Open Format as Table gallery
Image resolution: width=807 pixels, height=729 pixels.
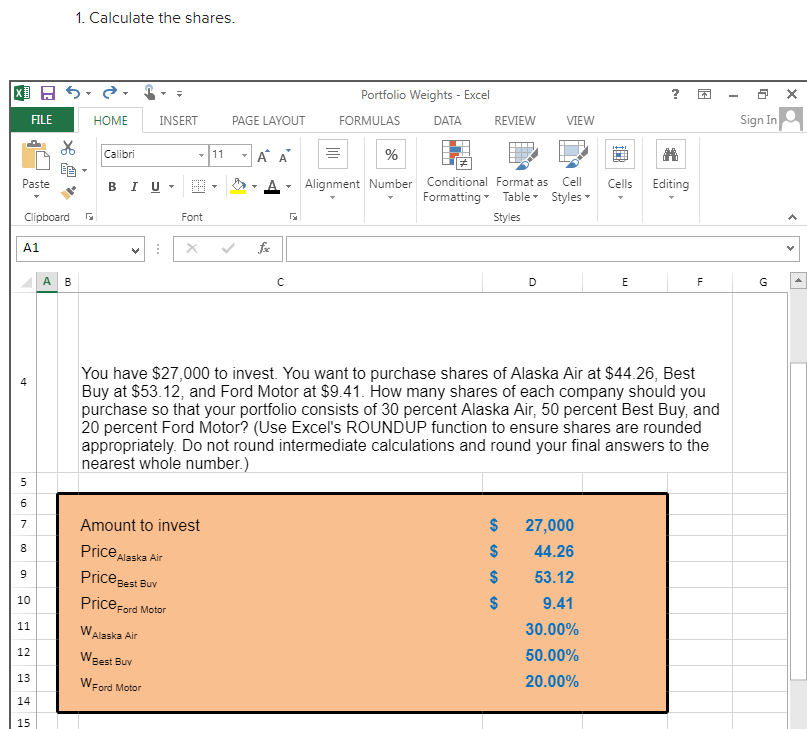pyautogui.click(x=522, y=171)
